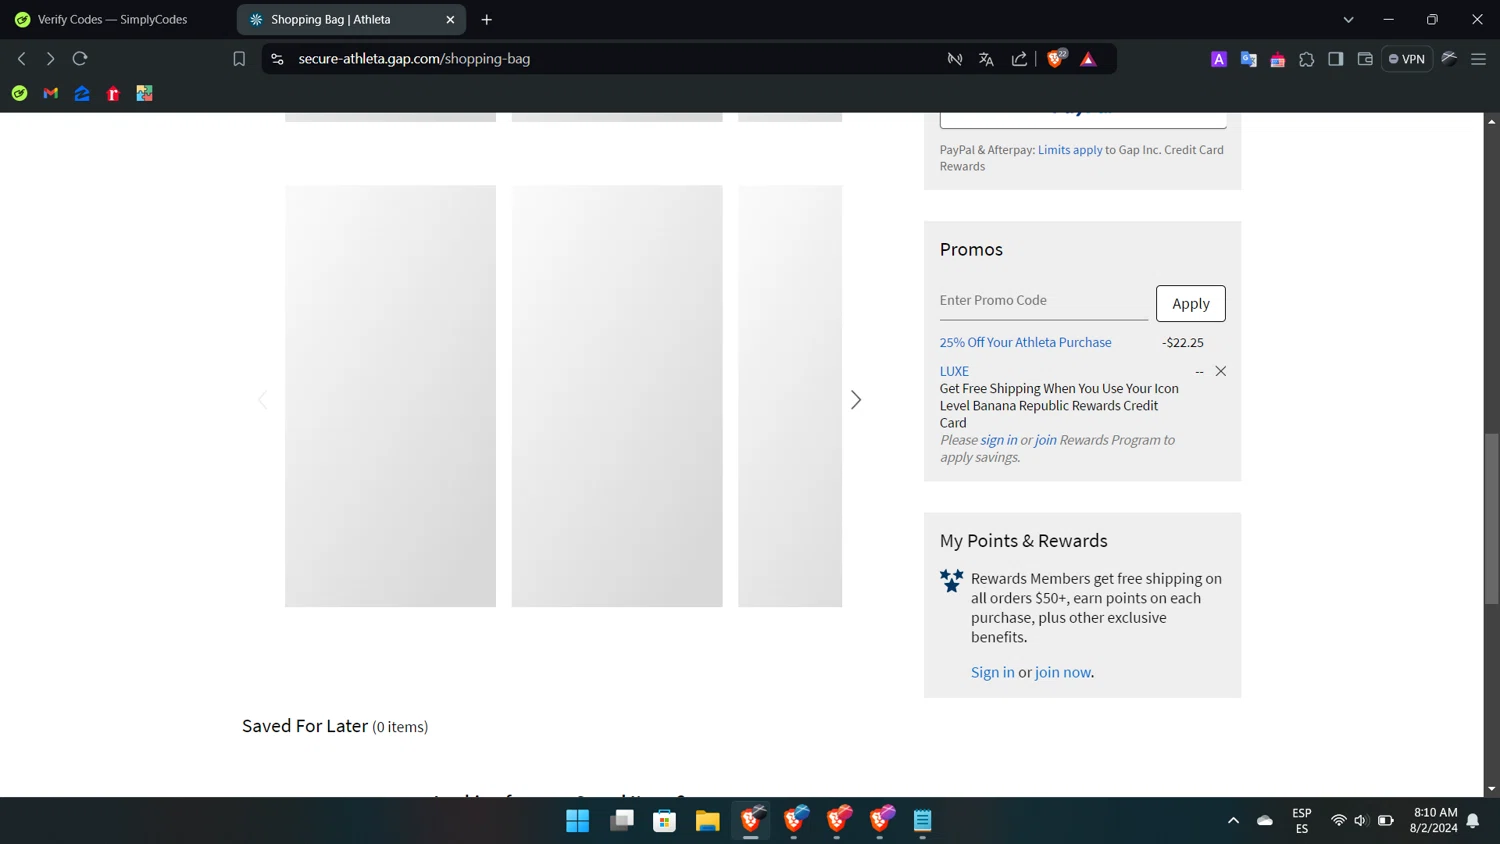Select the second placeholder product card

[x=617, y=396]
